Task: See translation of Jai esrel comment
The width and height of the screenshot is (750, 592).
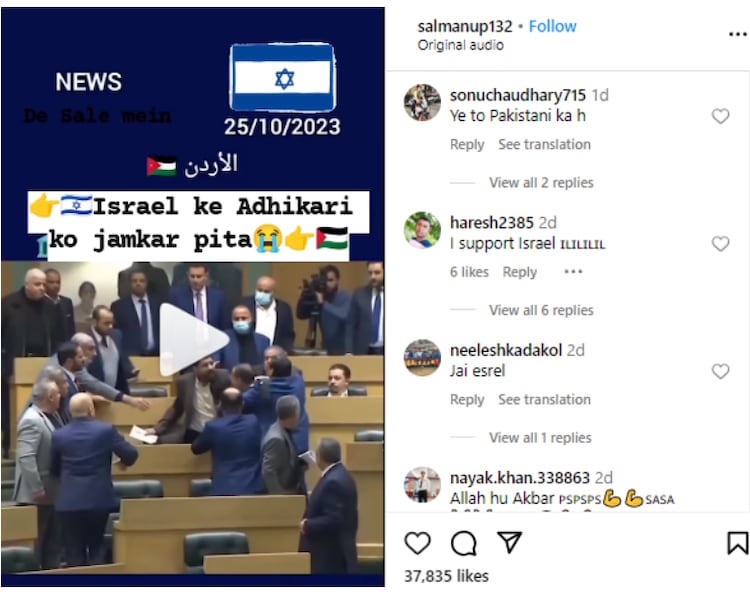Action: (x=544, y=399)
